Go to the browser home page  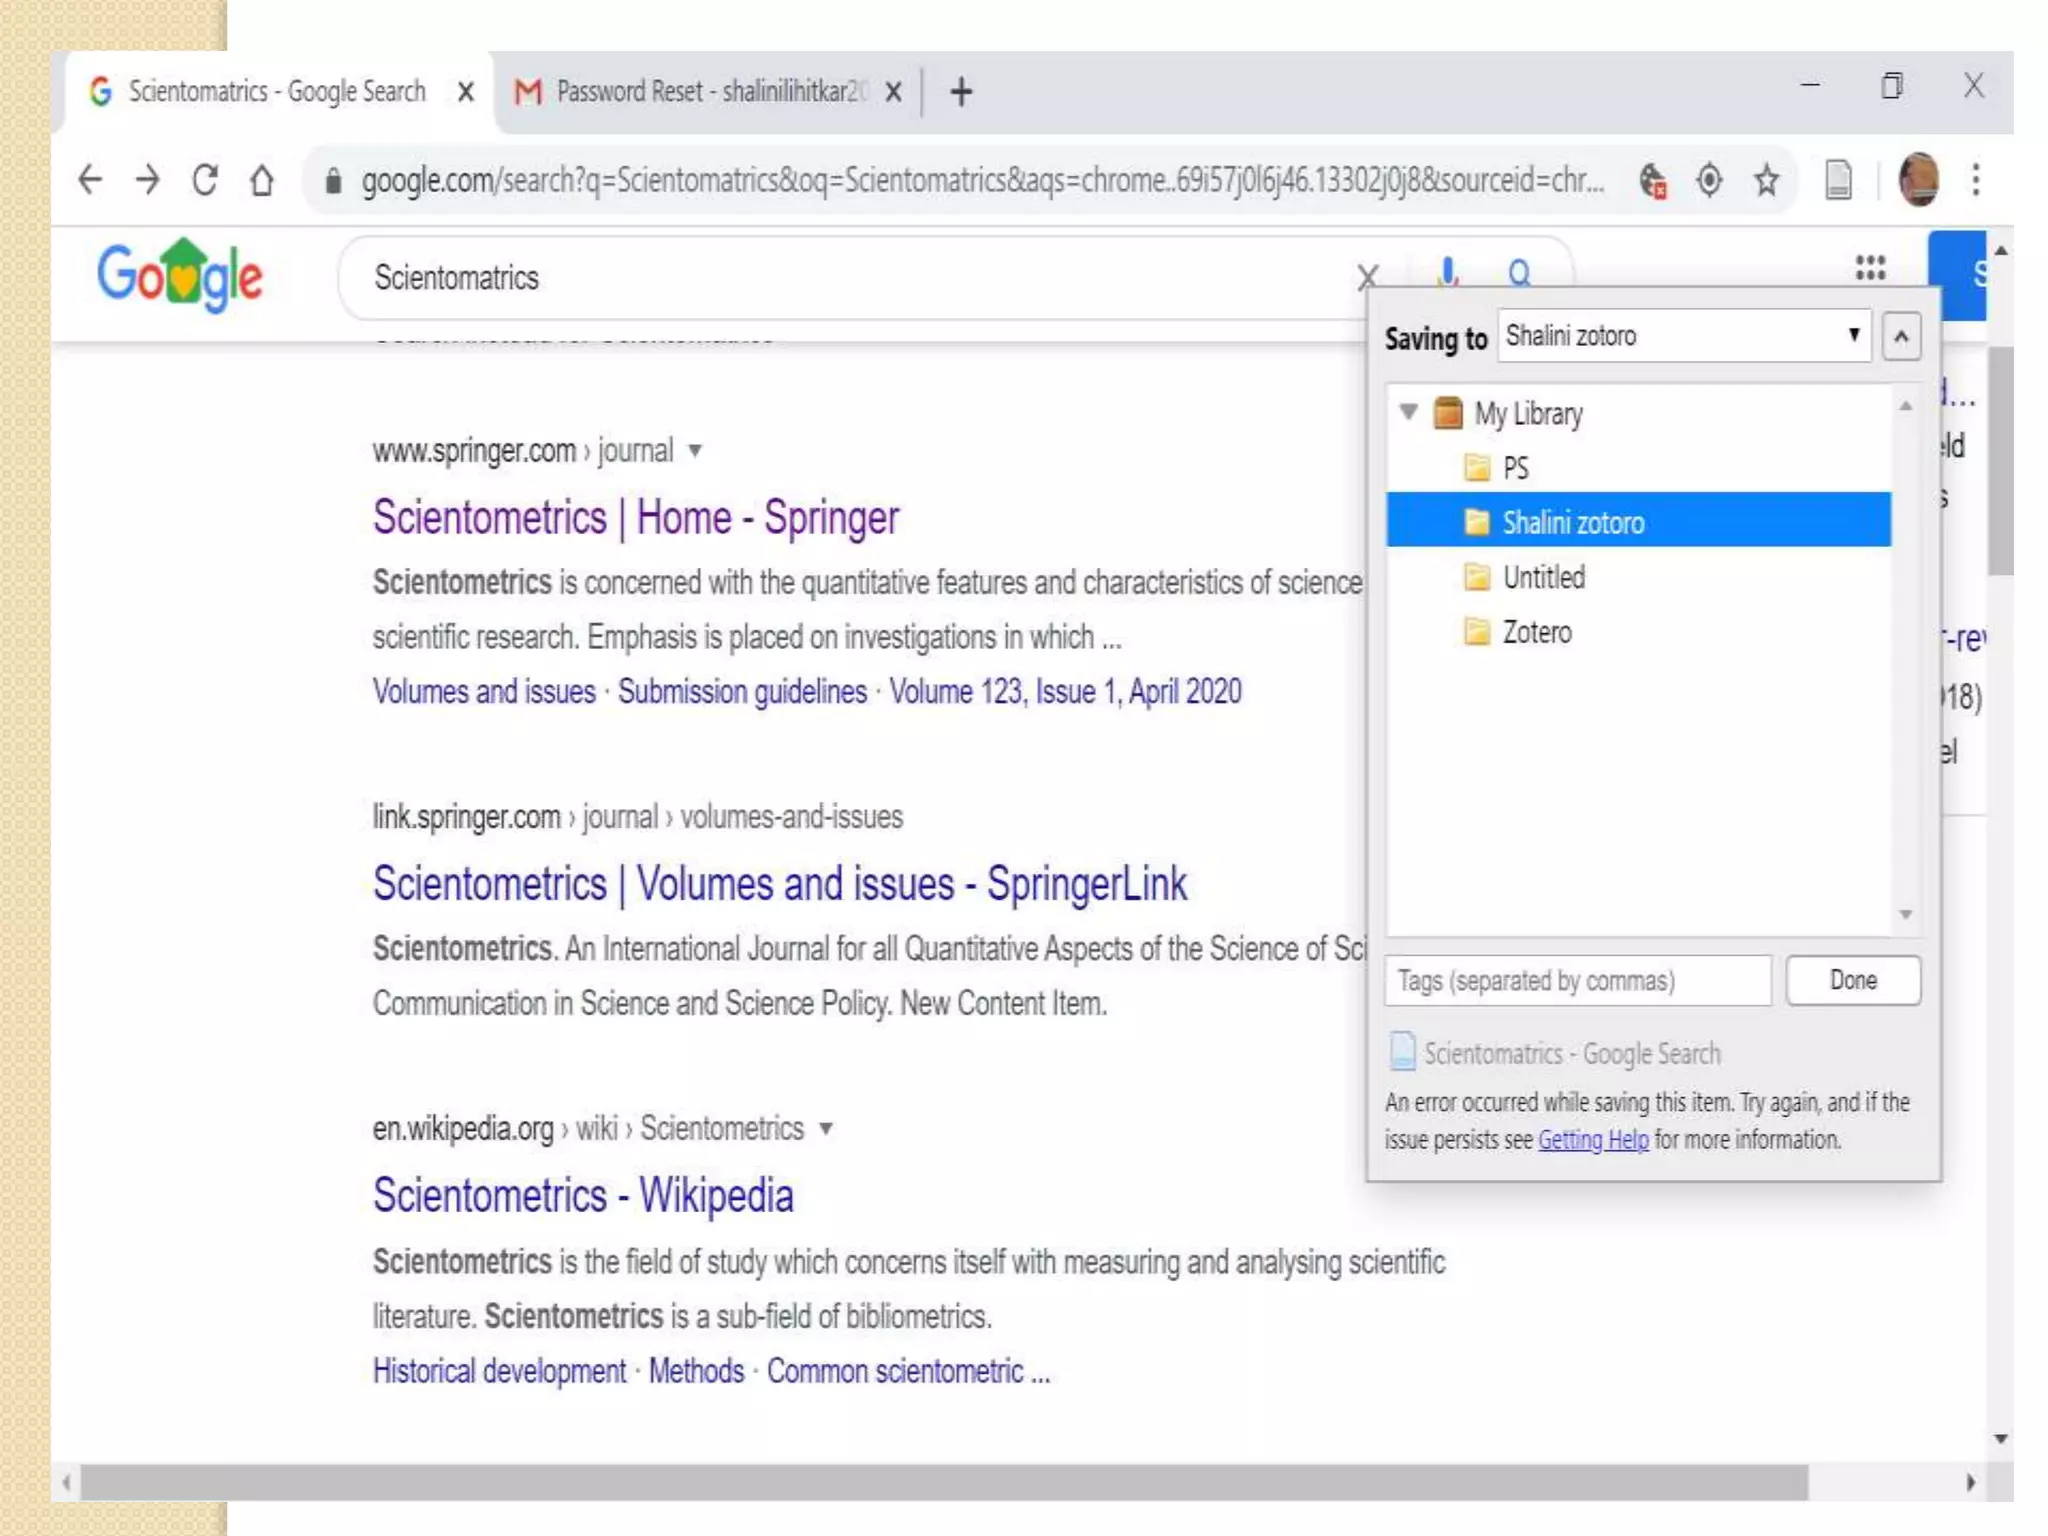point(262,180)
